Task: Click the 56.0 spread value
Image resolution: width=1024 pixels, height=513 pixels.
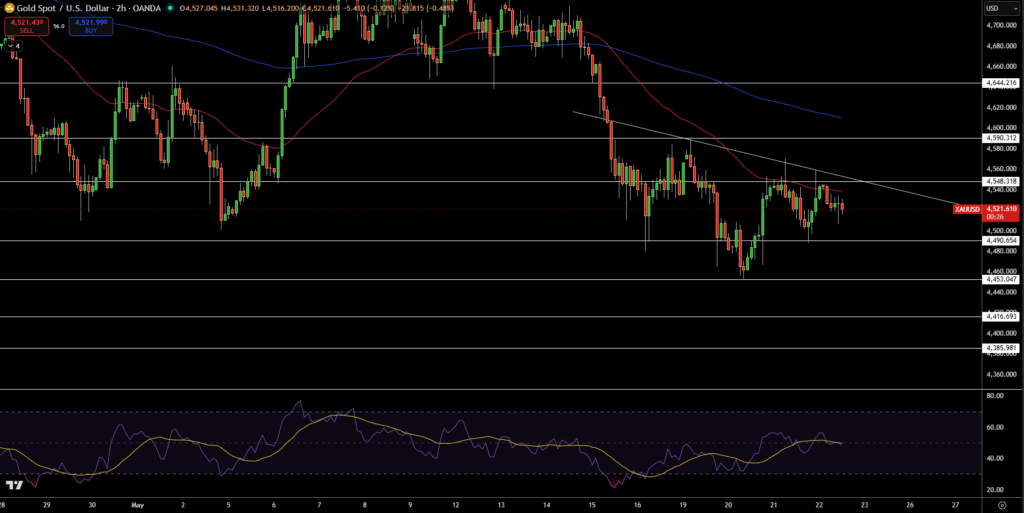Action: 59,26
